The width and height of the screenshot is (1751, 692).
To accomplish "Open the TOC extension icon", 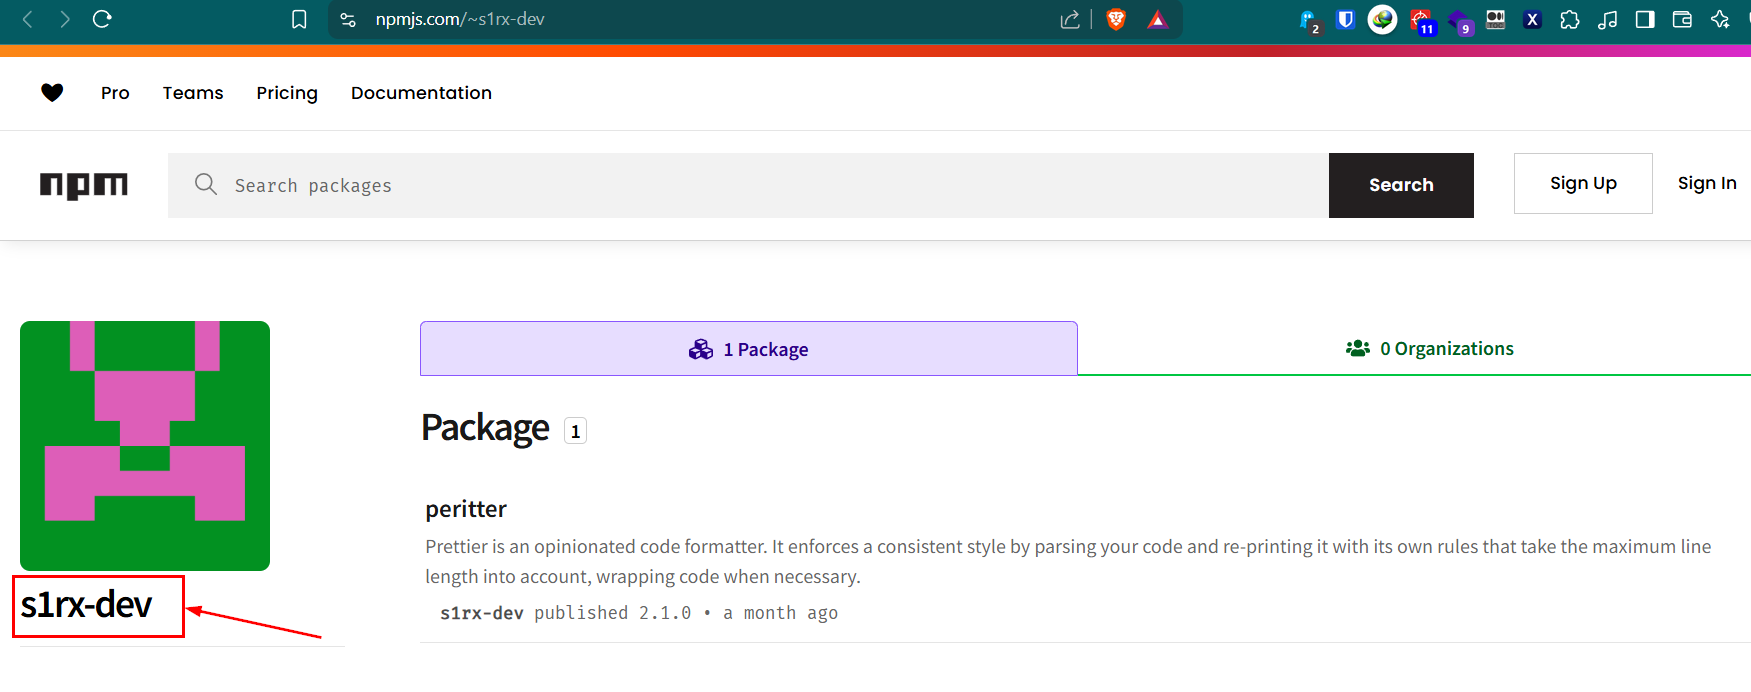I will click(x=1496, y=19).
